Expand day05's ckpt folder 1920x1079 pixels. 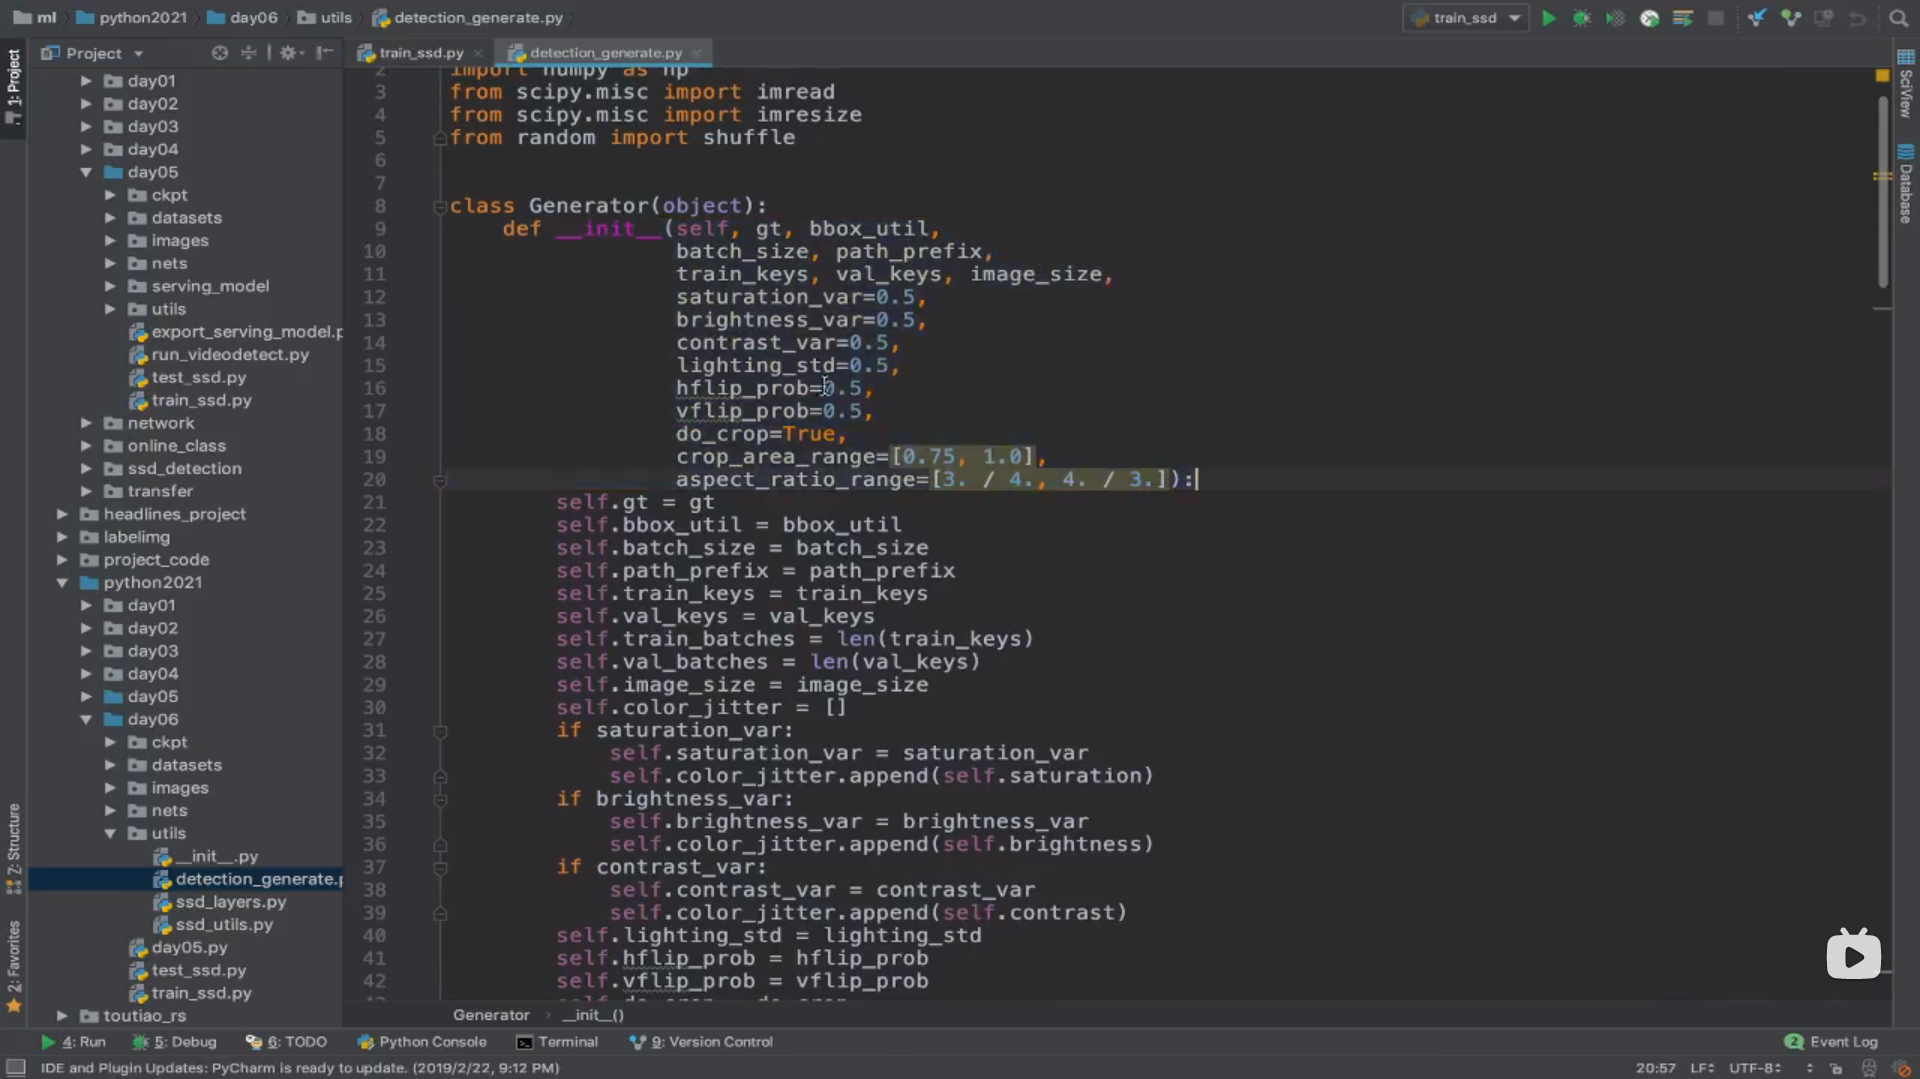pyautogui.click(x=110, y=195)
